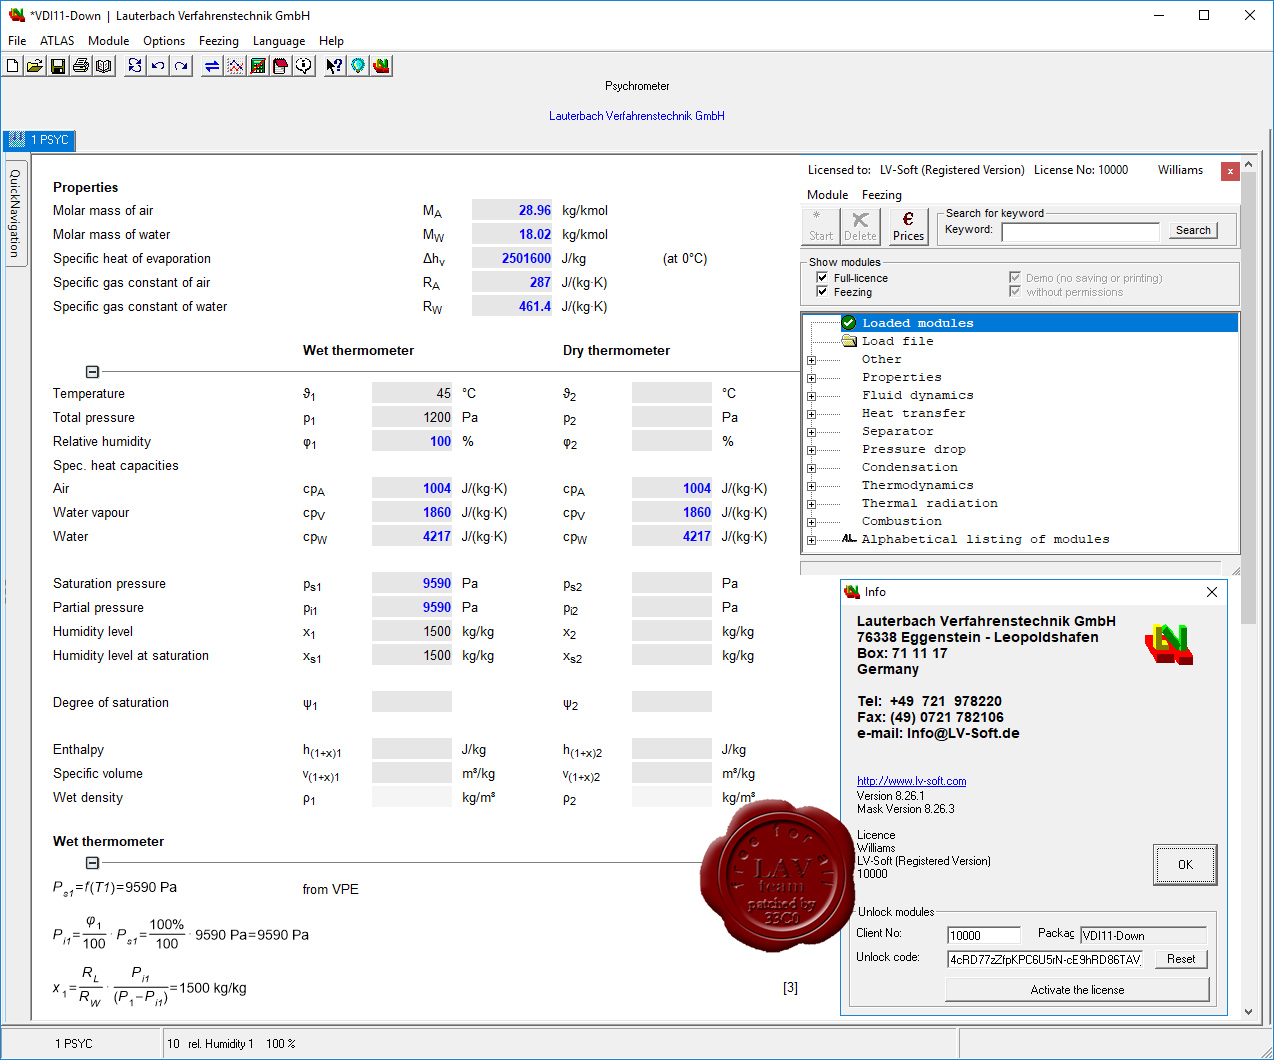Collapse the lower Wet thermometer formulas section
This screenshot has height=1060, width=1274.
coord(92,863)
